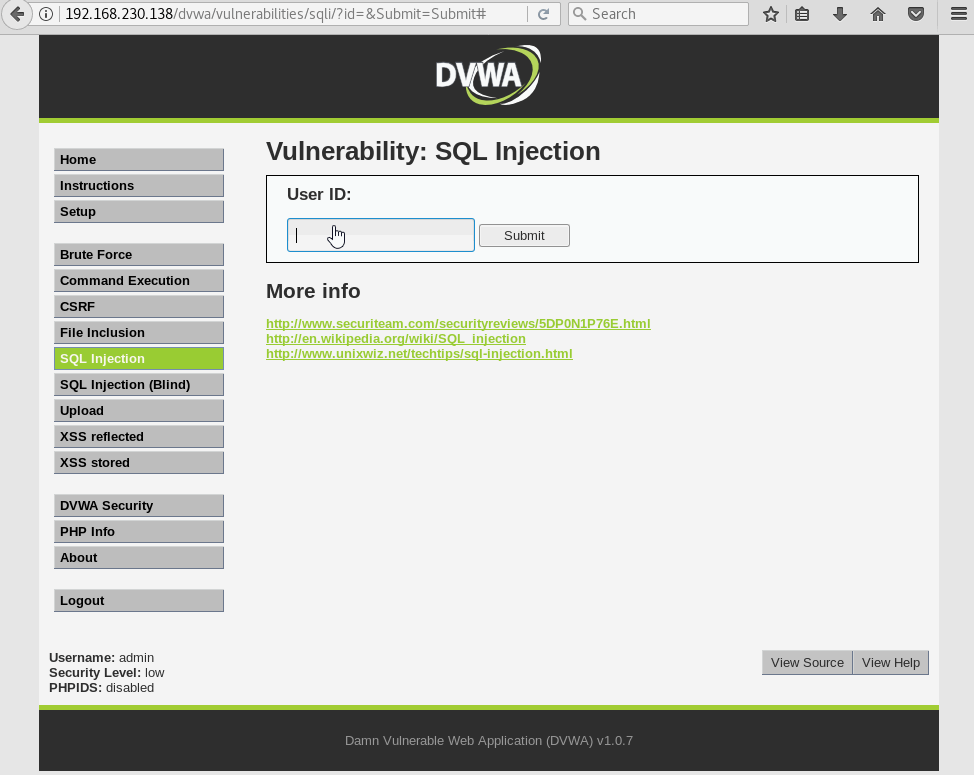Open the securiteam.com security review link

tap(458, 324)
